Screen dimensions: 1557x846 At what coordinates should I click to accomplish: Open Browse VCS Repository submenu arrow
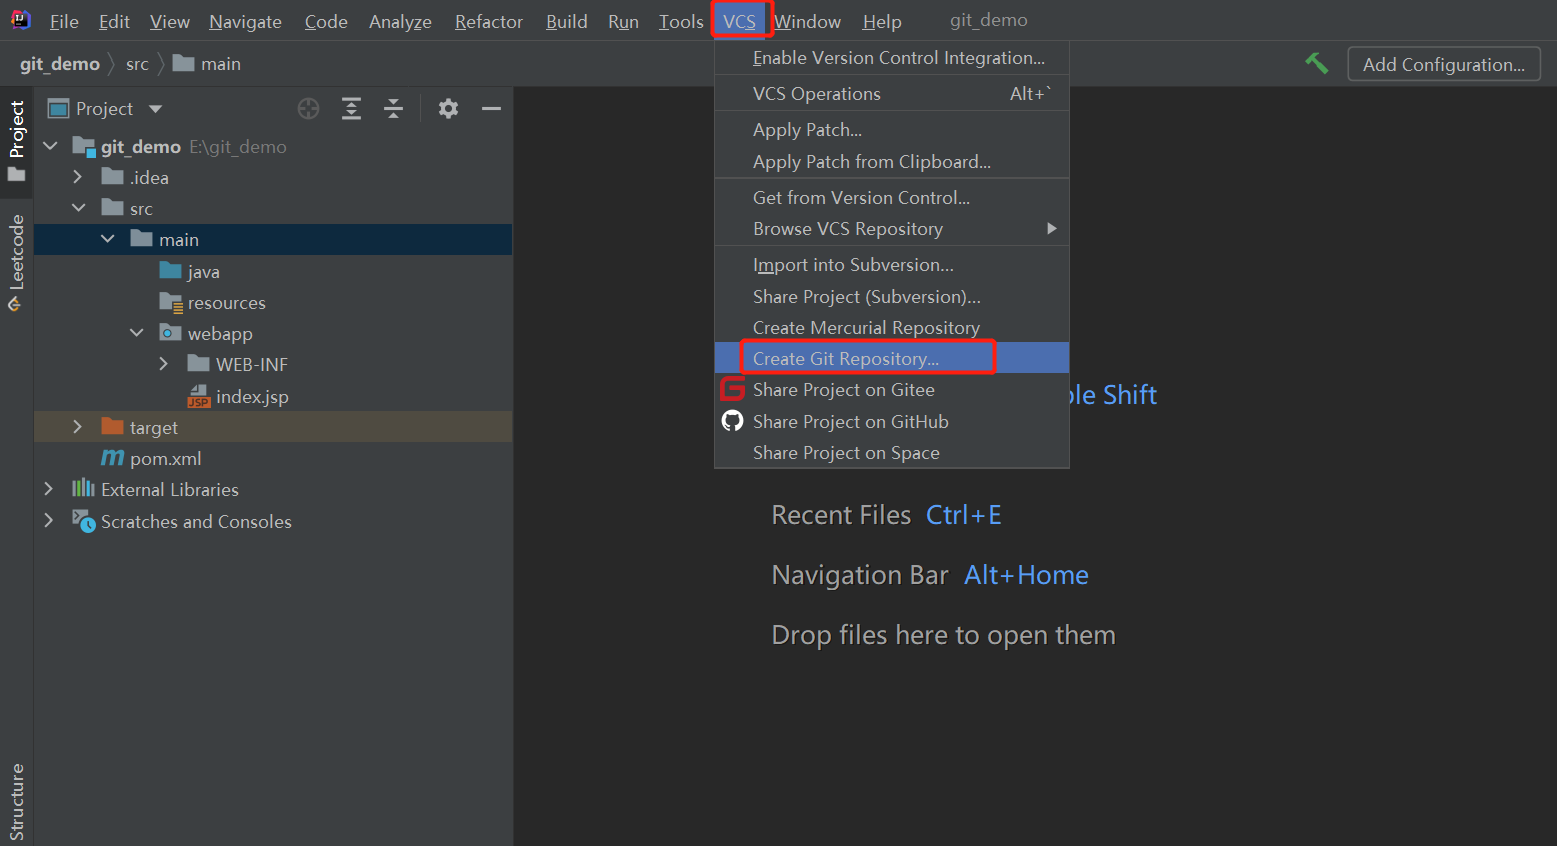(1051, 228)
